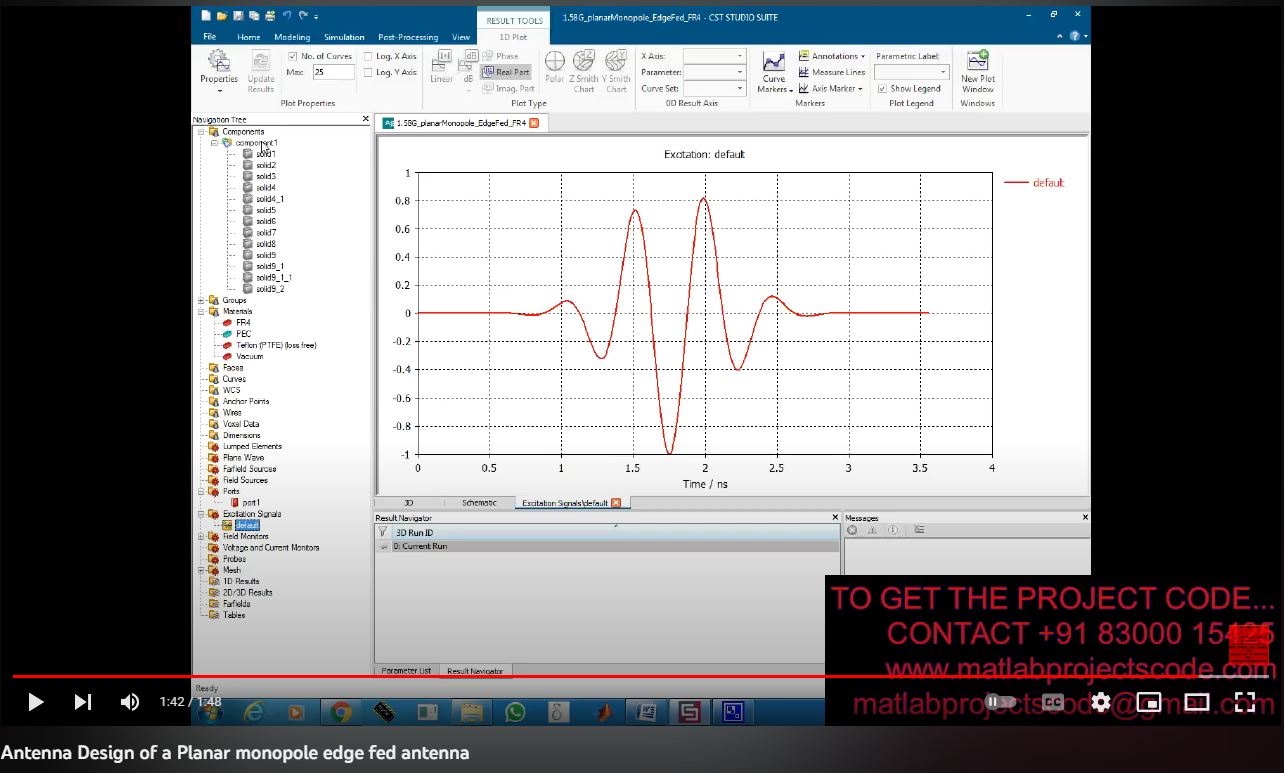Open MATLAB from the taskbar

coord(603,712)
